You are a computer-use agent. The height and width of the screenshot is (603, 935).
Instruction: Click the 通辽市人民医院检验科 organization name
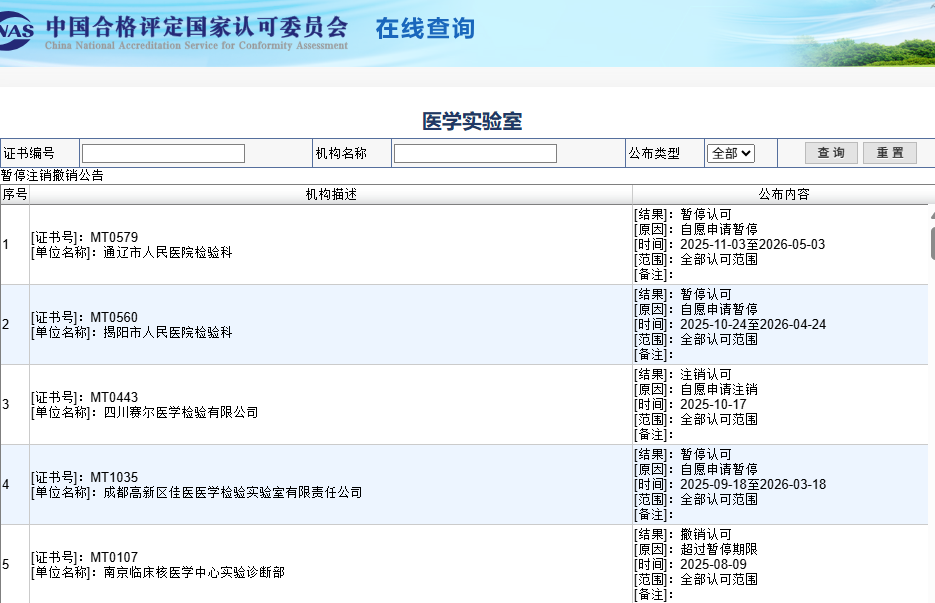pos(168,253)
